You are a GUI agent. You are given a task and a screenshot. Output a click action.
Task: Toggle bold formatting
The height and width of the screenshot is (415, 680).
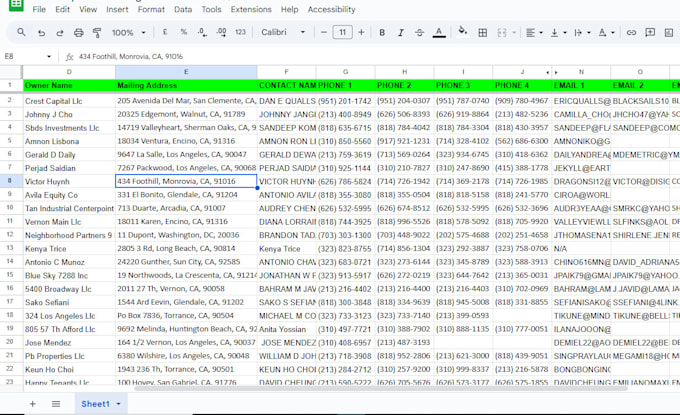(382, 33)
